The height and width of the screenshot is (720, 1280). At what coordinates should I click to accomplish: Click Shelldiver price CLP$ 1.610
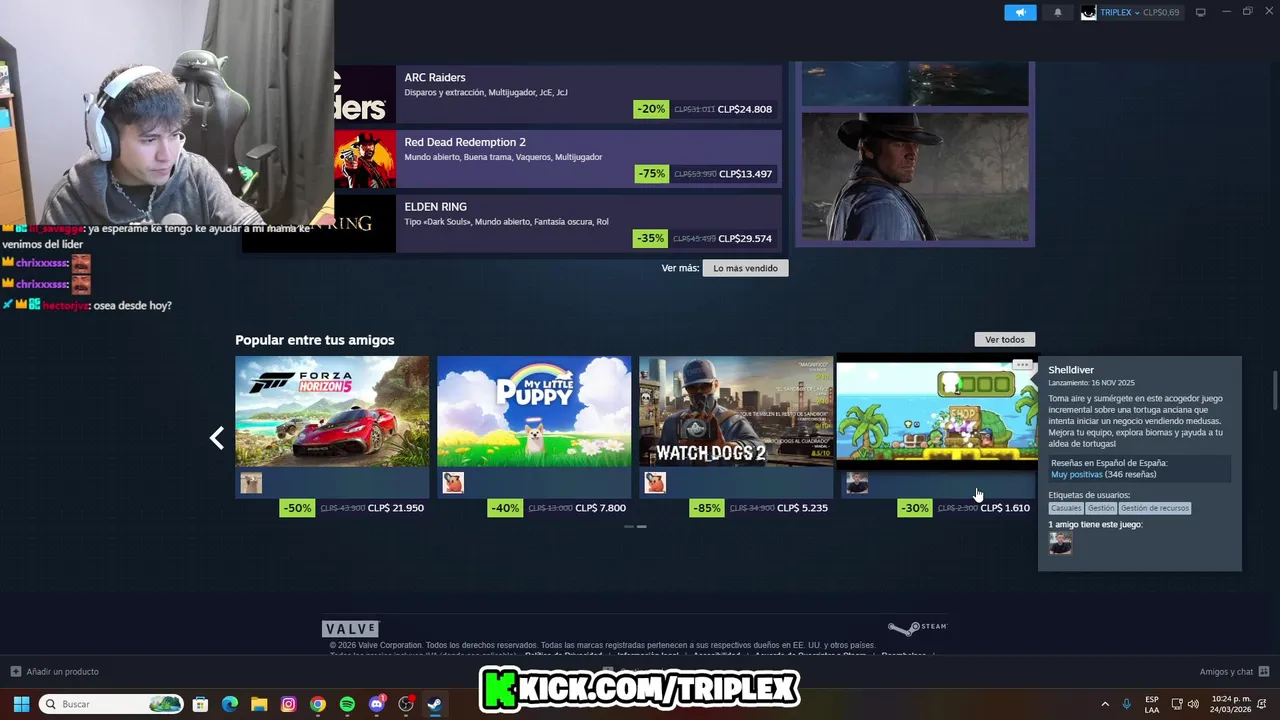coord(1005,508)
